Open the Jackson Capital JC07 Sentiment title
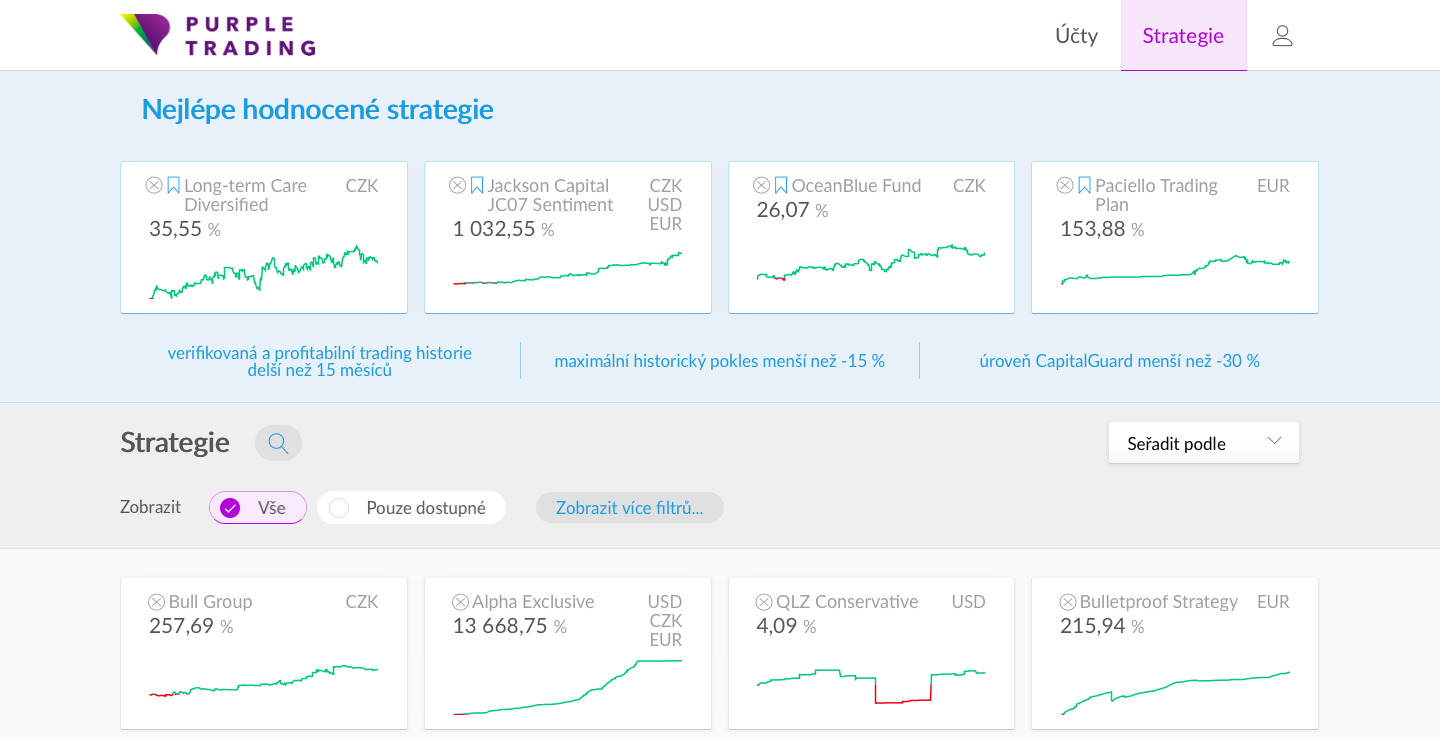Image resolution: width=1440 pixels, height=739 pixels. click(x=550, y=195)
